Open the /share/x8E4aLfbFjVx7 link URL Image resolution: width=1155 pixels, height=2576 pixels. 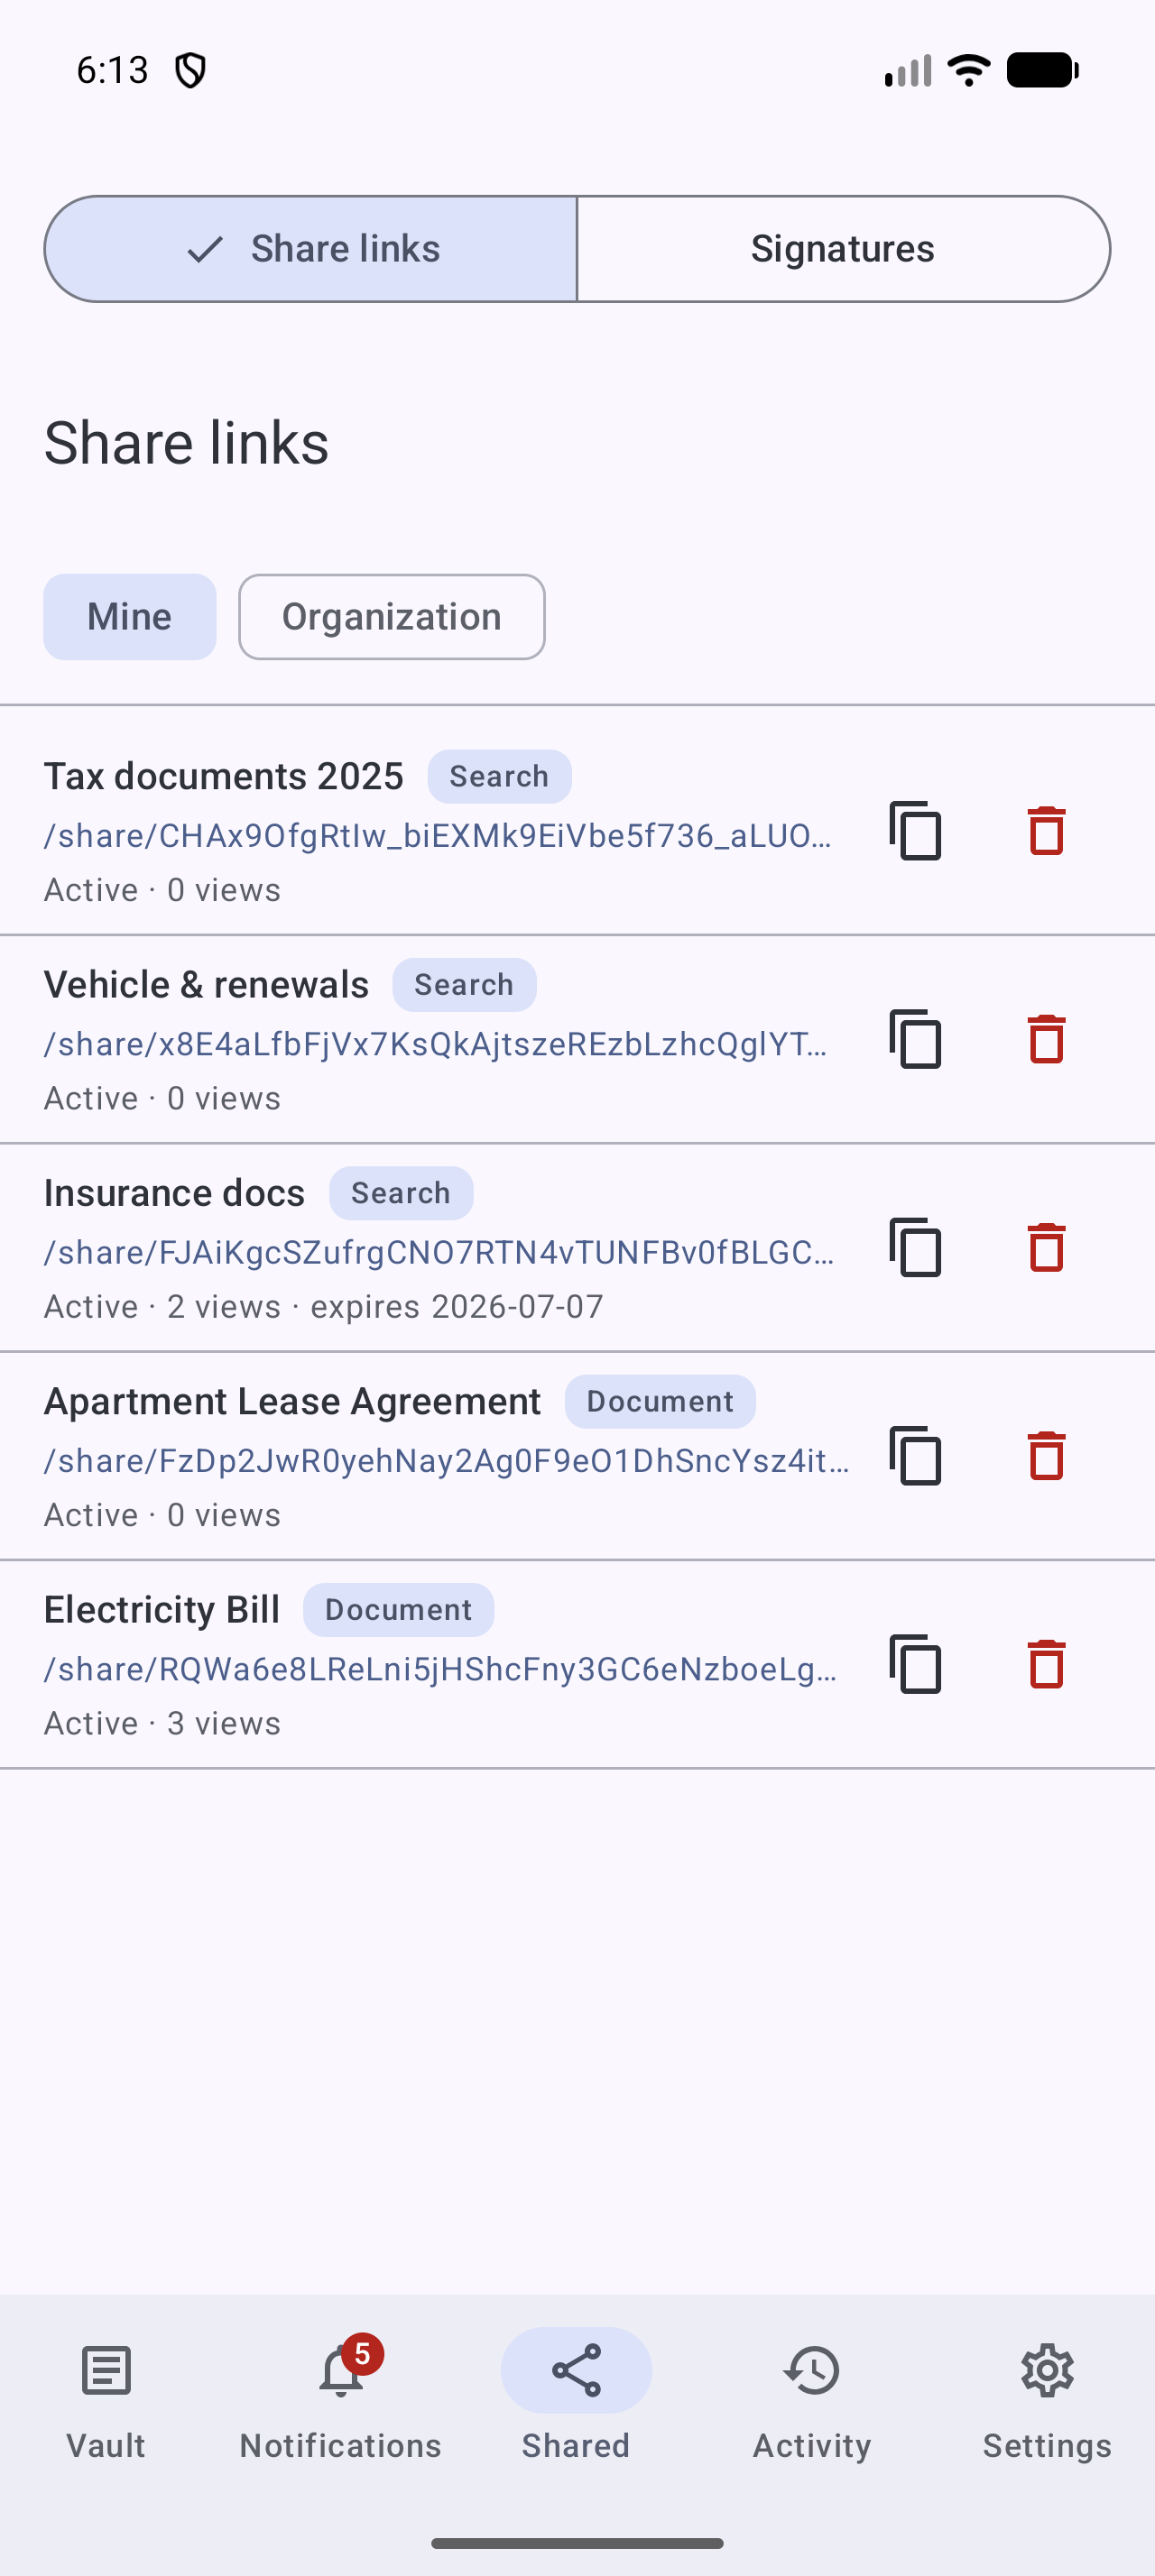point(436,1044)
